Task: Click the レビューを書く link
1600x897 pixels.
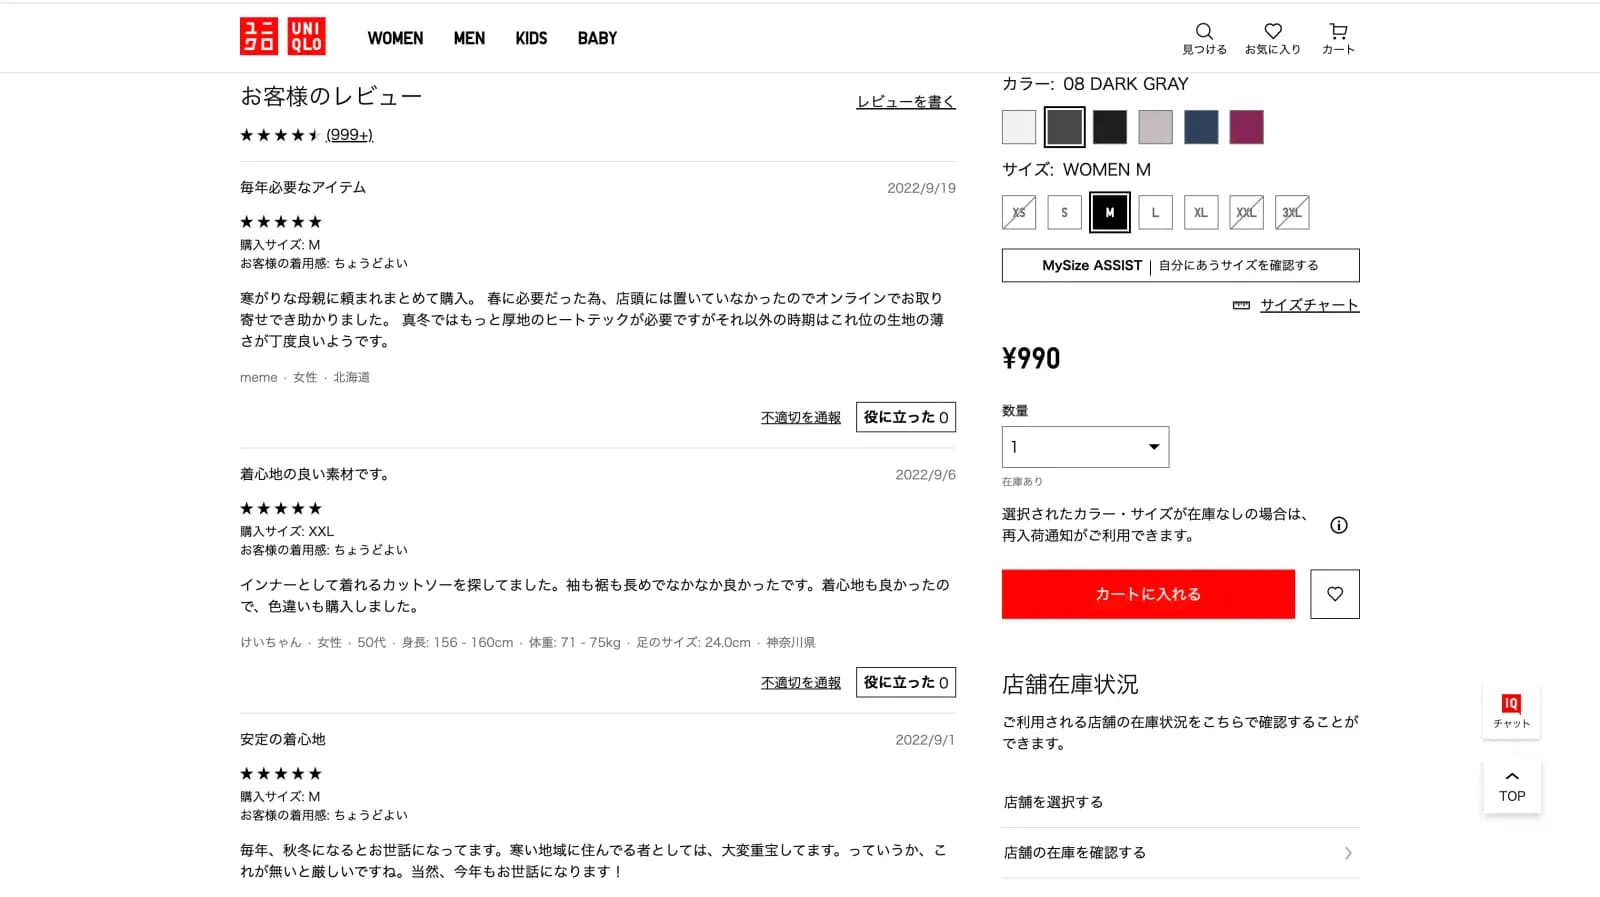Action: pyautogui.click(x=905, y=102)
